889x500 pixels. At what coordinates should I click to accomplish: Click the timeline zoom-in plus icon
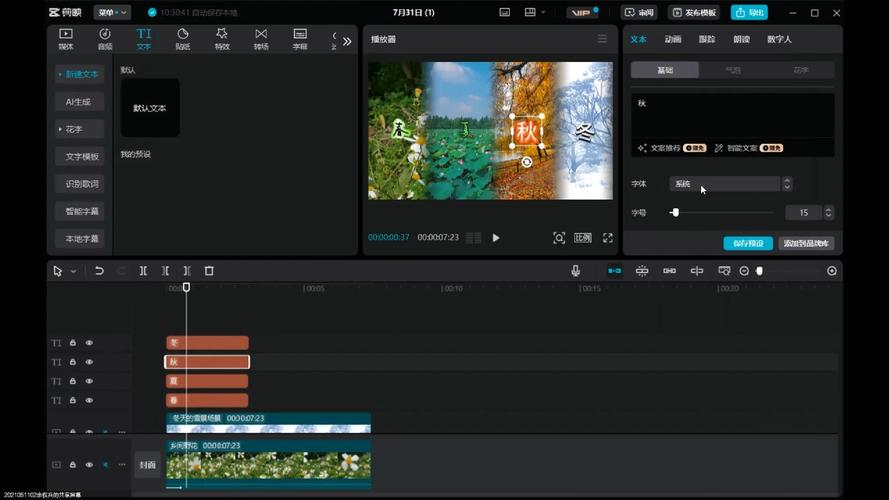click(831, 271)
